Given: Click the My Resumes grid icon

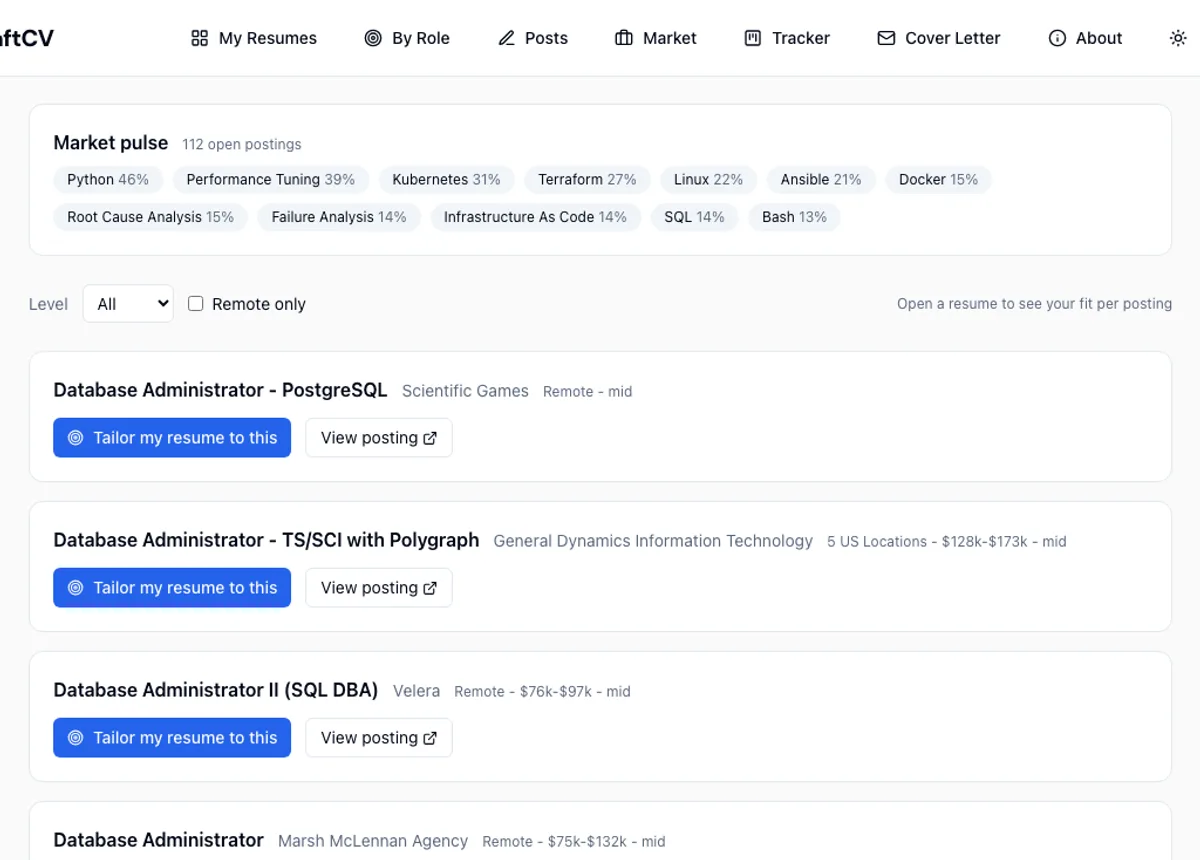Looking at the screenshot, I should click(x=200, y=38).
